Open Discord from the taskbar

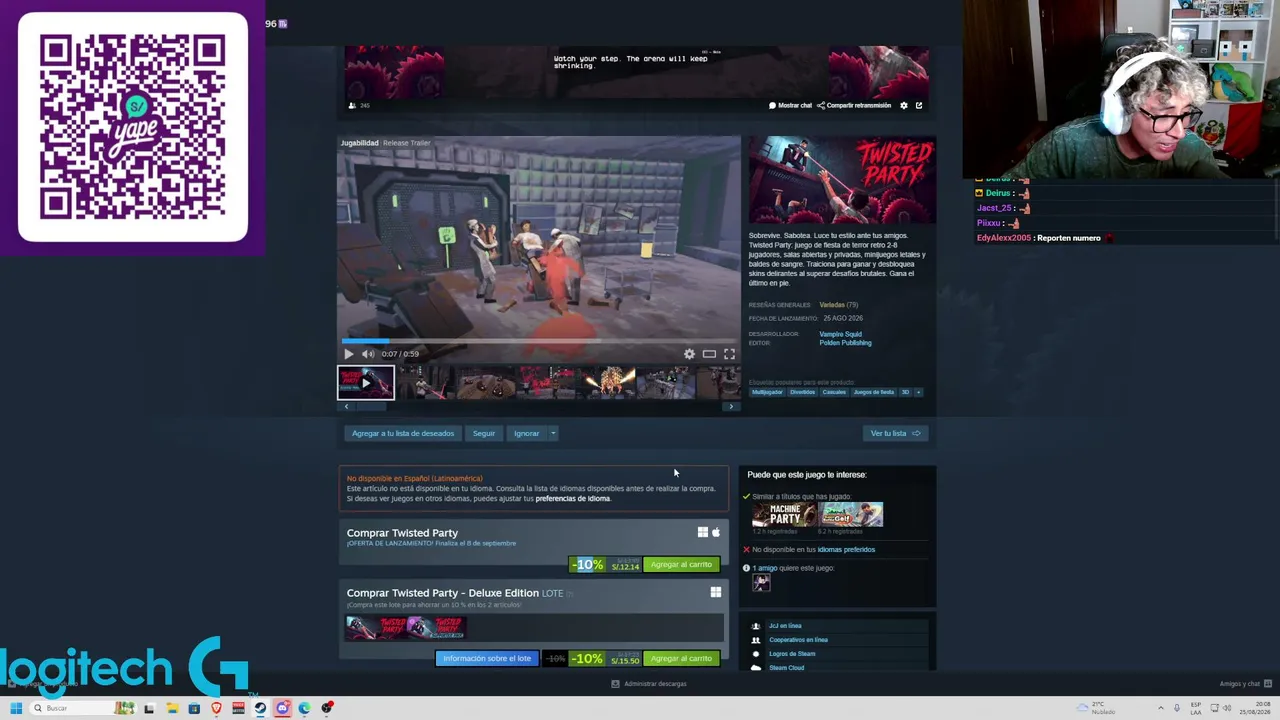pos(282,708)
